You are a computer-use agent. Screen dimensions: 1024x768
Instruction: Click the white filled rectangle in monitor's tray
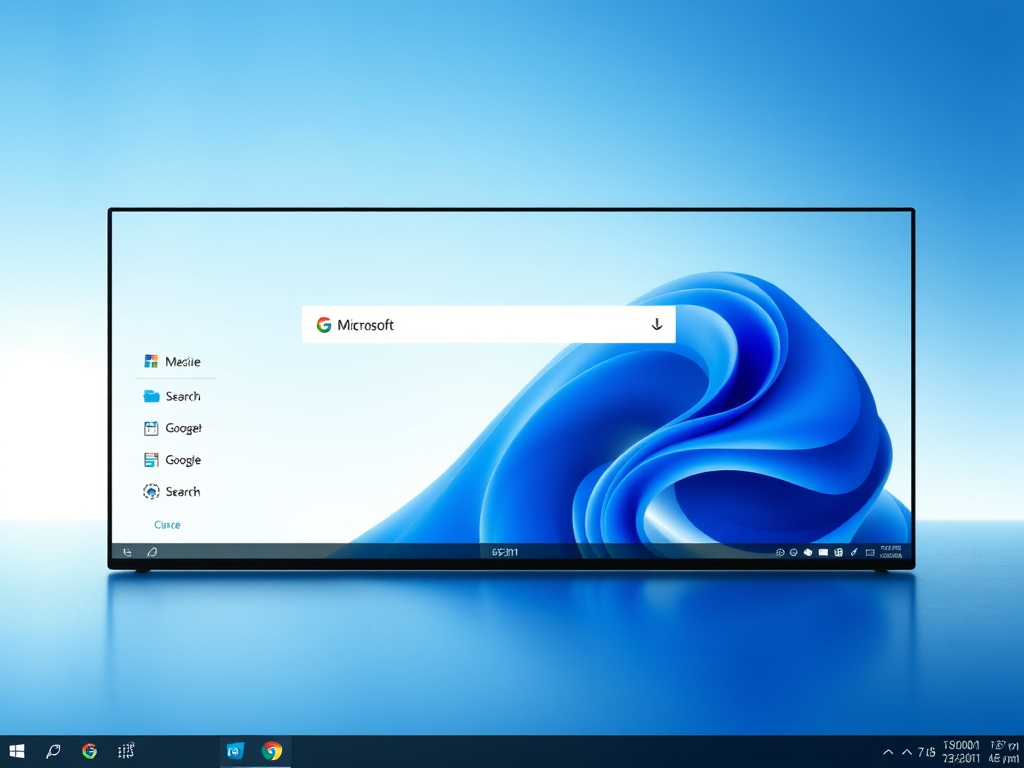click(x=824, y=552)
